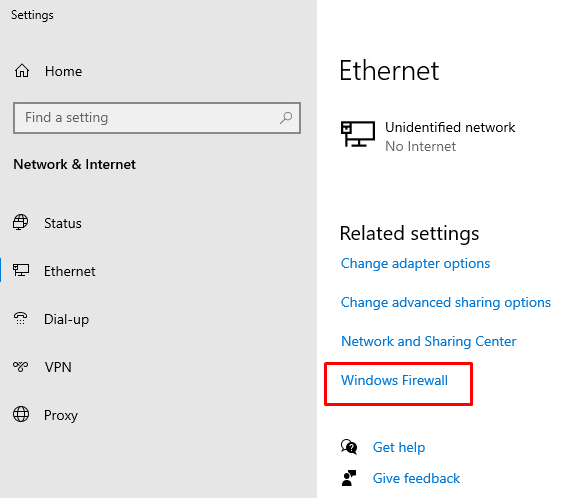Open the Windows Firewall link
571x498 pixels.
tap(394, 380)
